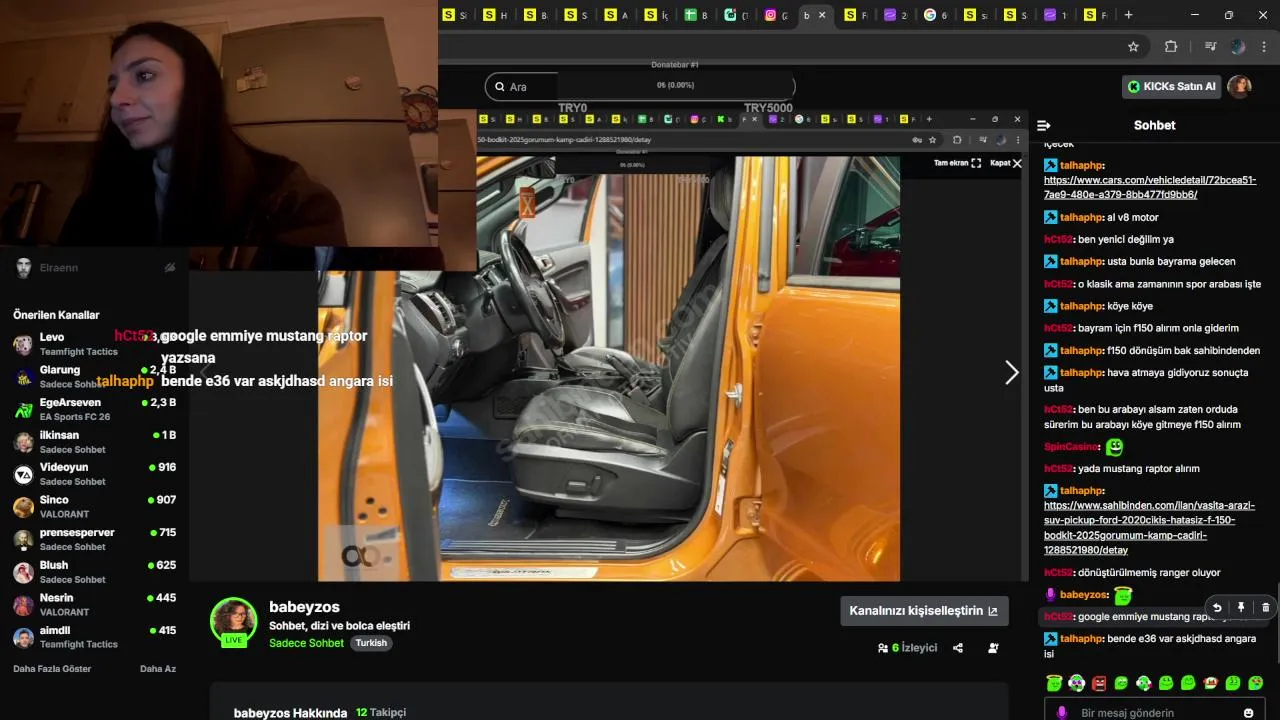1280x720 pixels.
Task: Go to the next car photo arrow
Action: tap(1011, 373)
